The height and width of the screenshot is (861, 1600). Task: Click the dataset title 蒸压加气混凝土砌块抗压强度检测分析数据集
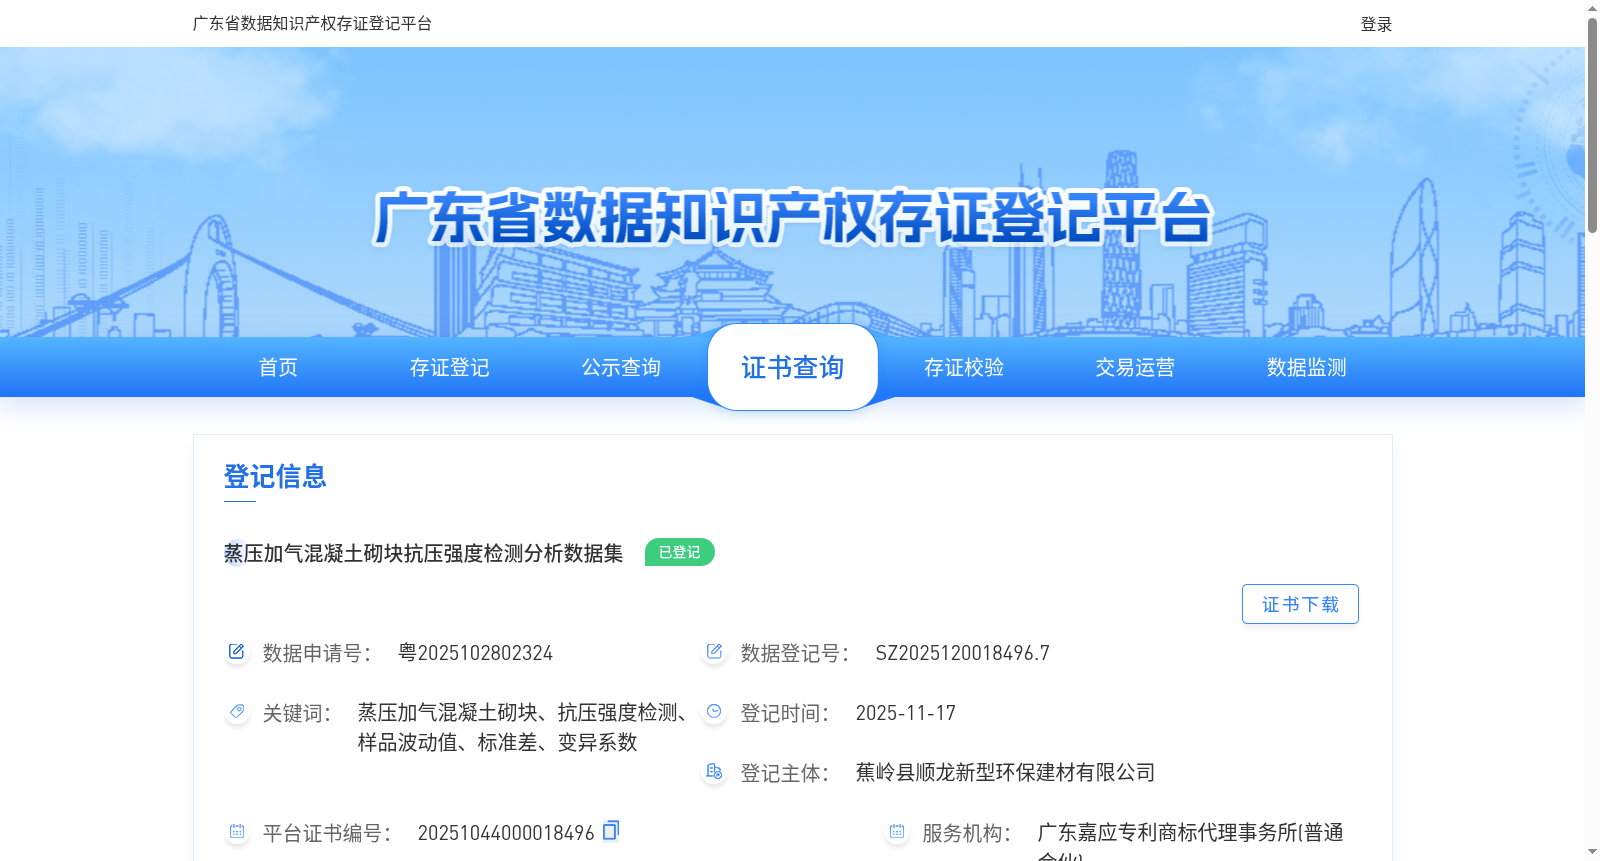coord(423,553)
